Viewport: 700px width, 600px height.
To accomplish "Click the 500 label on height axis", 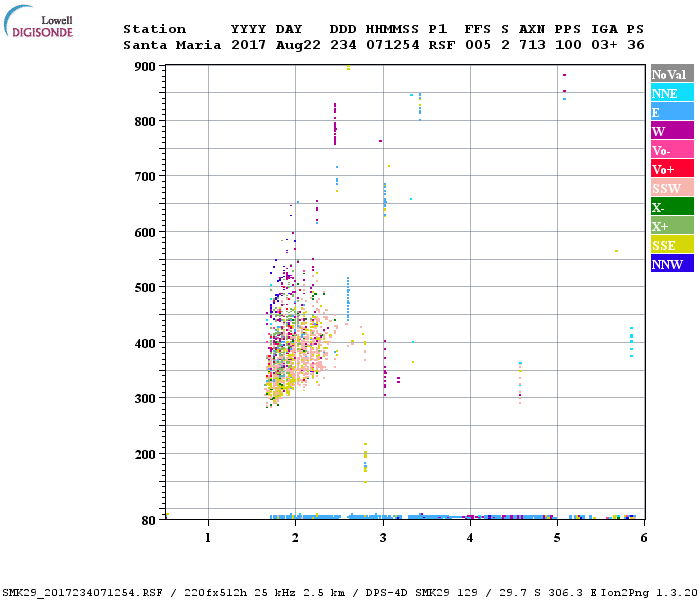I will tap(145, 288).
